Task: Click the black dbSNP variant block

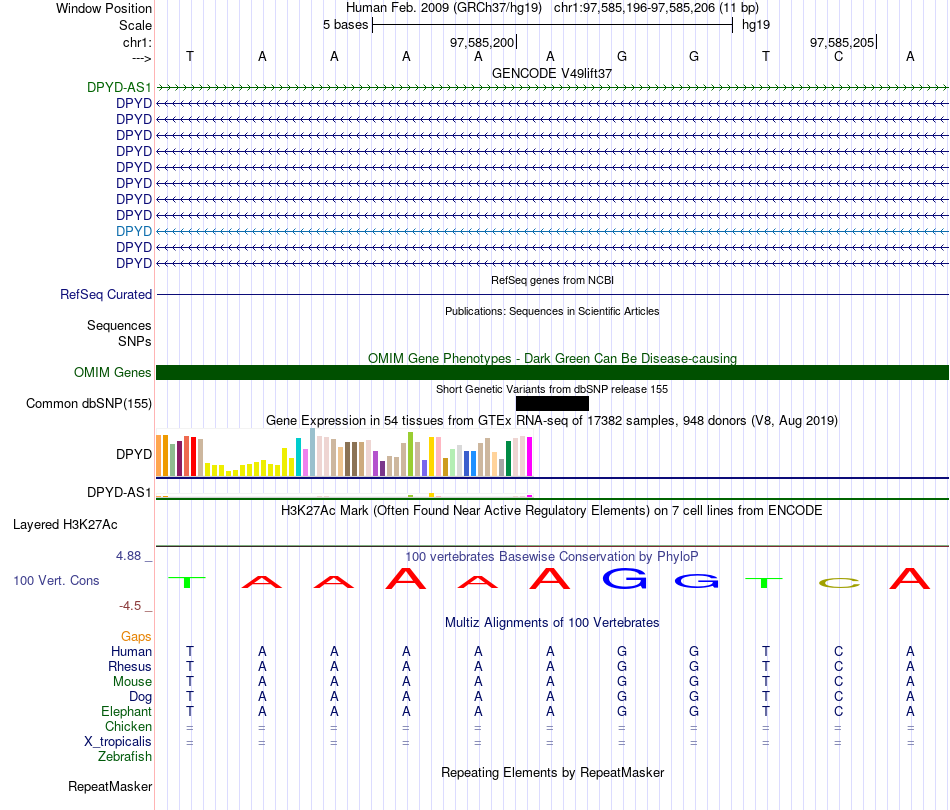Action: 552,403
